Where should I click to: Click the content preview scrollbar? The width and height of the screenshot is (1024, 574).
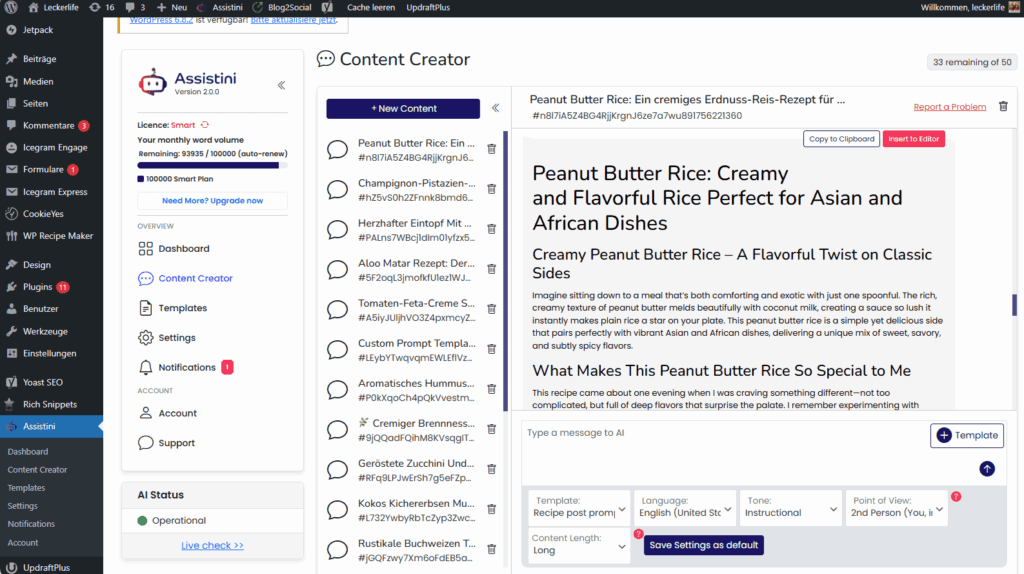pyautogui.click(x=1014, y=305)
